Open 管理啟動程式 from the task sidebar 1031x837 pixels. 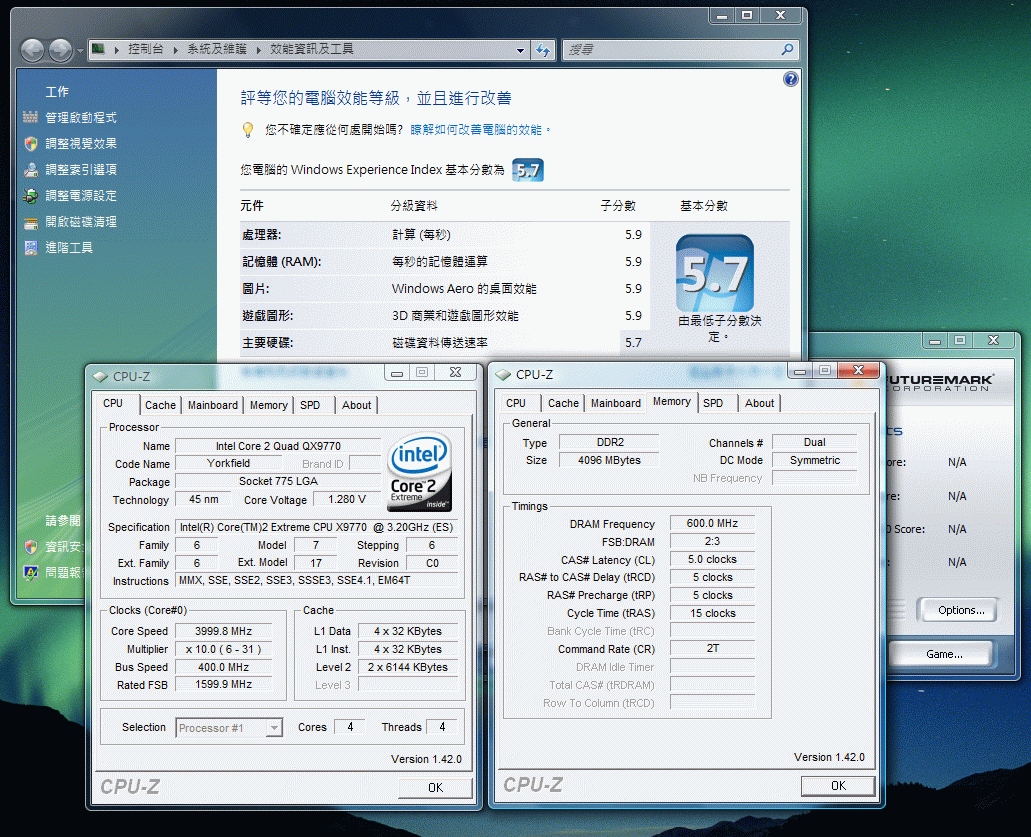click(81, 117)
